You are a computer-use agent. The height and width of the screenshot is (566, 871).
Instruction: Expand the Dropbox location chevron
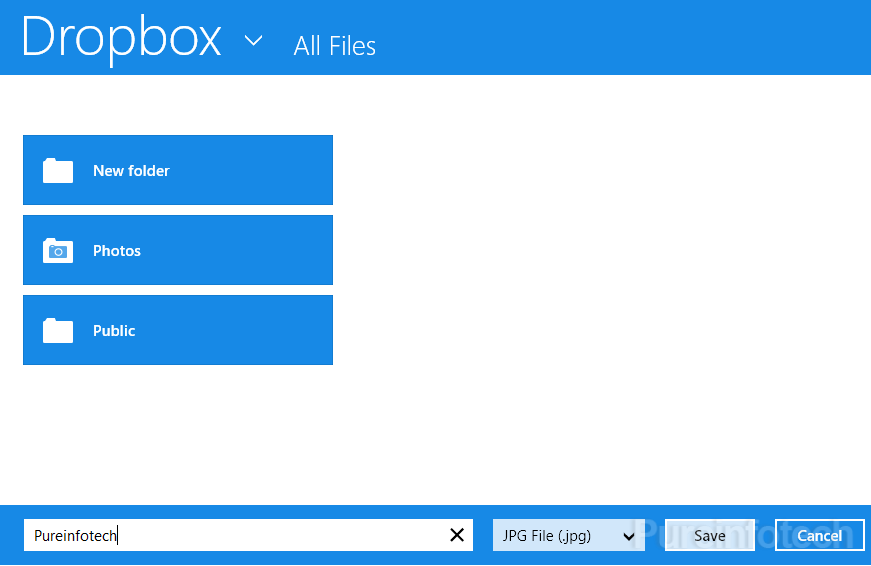click(253, 41)
